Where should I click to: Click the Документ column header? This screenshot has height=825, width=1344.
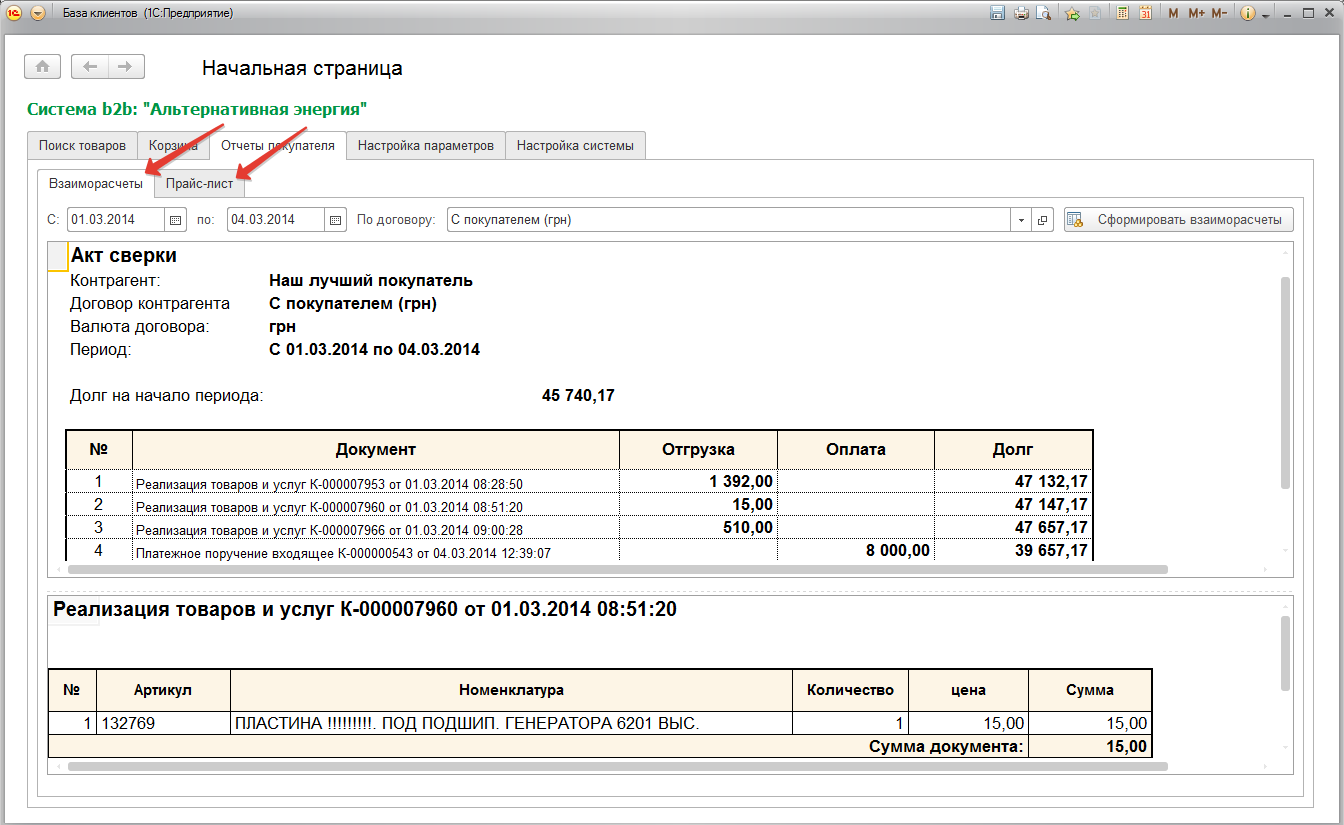click(376, 450)
